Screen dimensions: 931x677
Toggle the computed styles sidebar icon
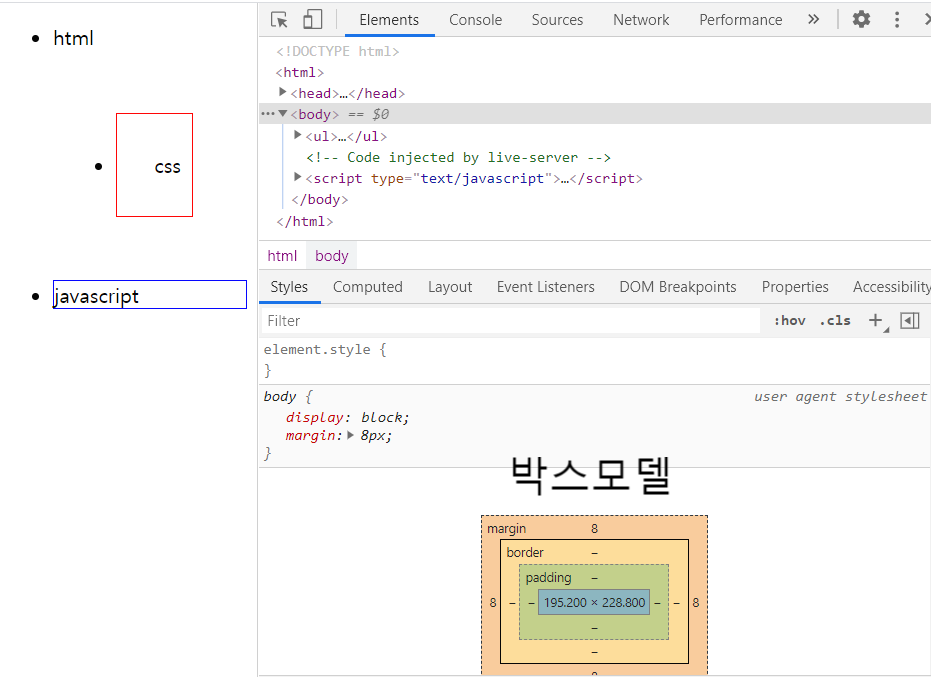pyautogui.click(x=910, y=321)
